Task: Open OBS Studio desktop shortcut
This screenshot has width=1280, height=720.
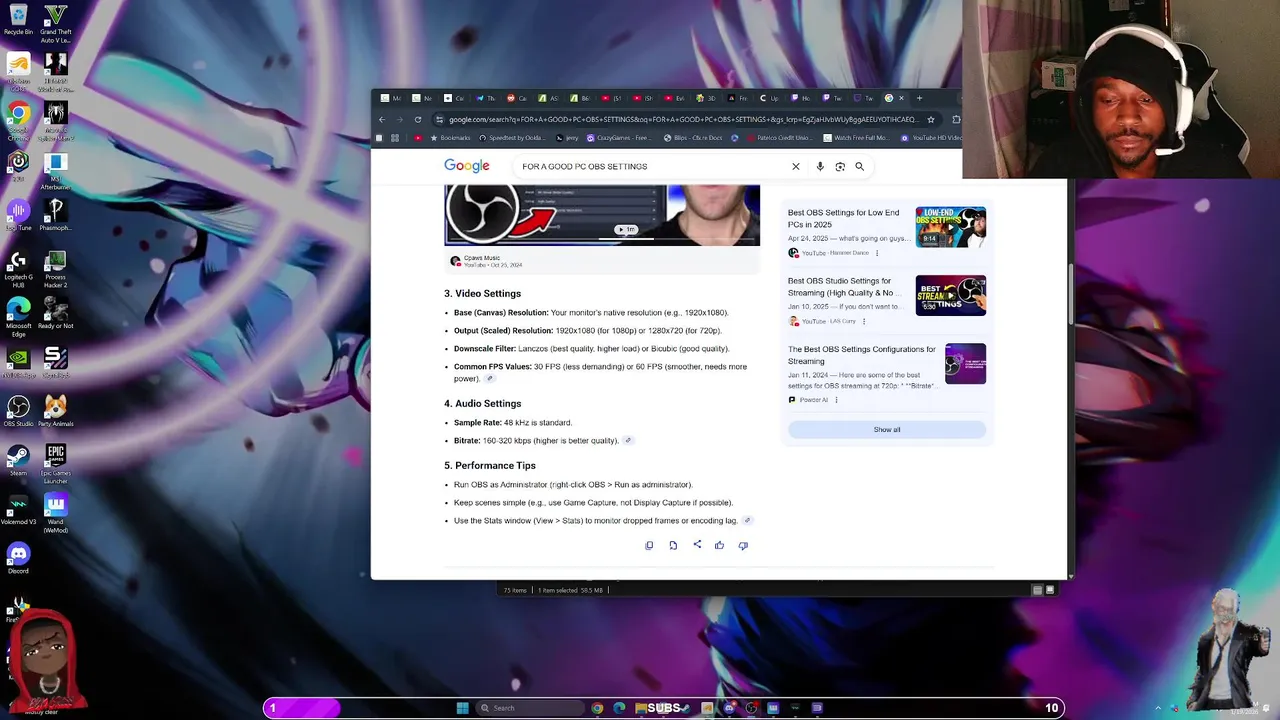Action: (x=18, y=410)
